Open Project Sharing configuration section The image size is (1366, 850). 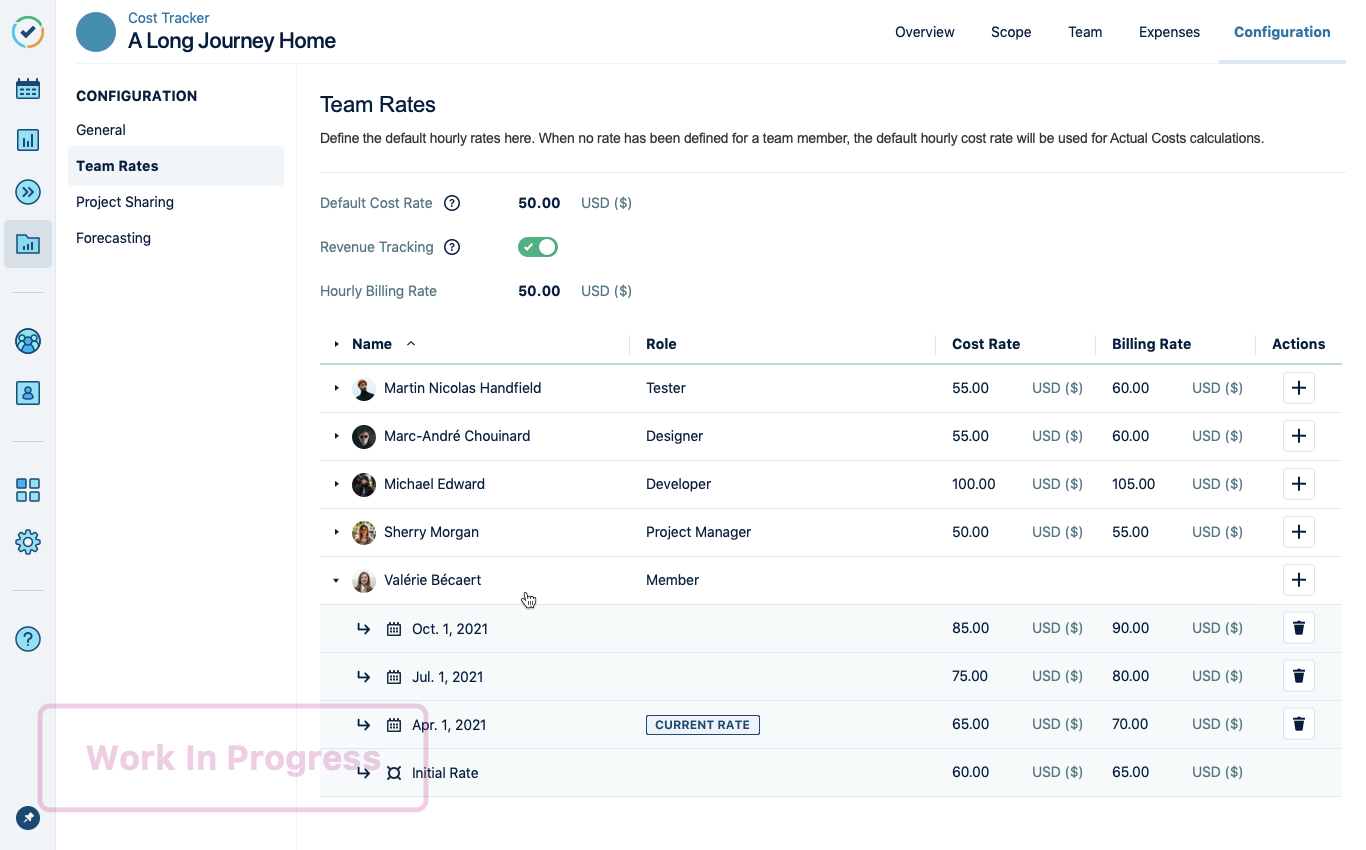pyautogui.click(x=125, y=202)
